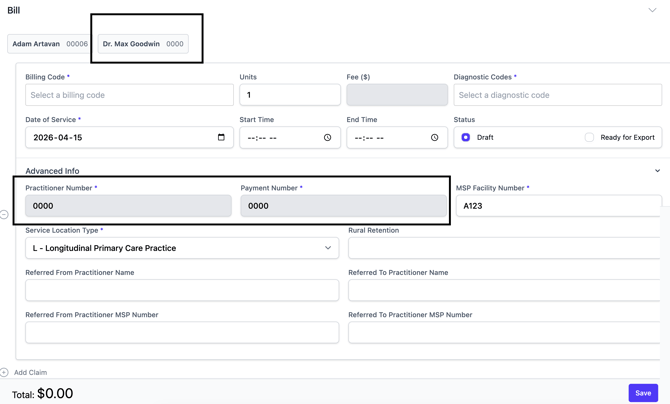Collapse the Advanced Info section

click(657, 171)
